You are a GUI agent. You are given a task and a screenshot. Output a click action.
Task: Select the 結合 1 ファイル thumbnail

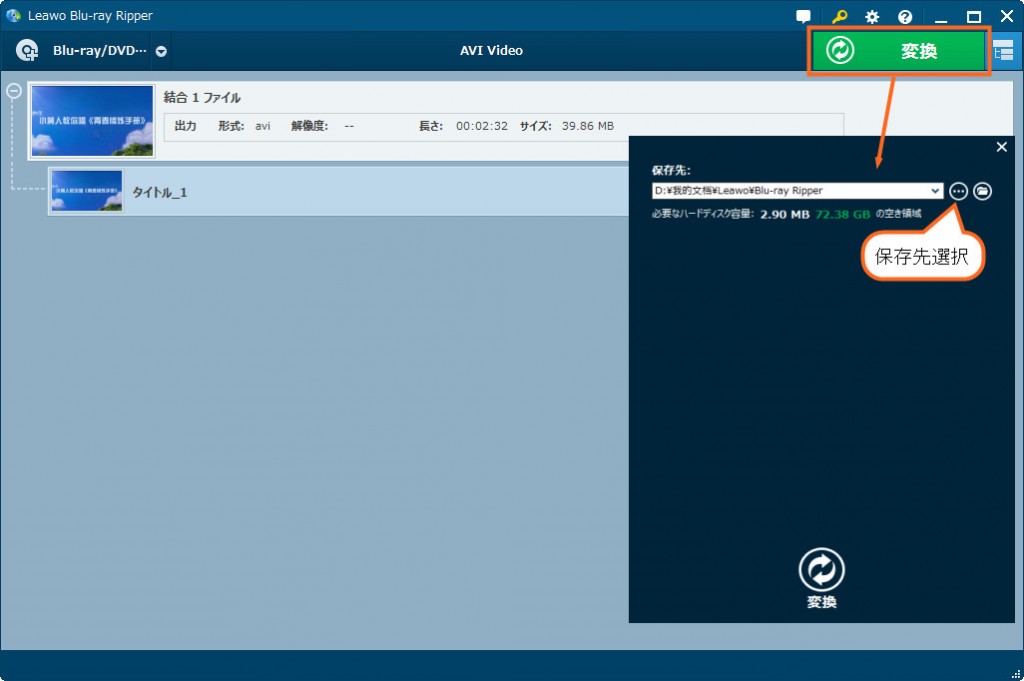point(92,121)
